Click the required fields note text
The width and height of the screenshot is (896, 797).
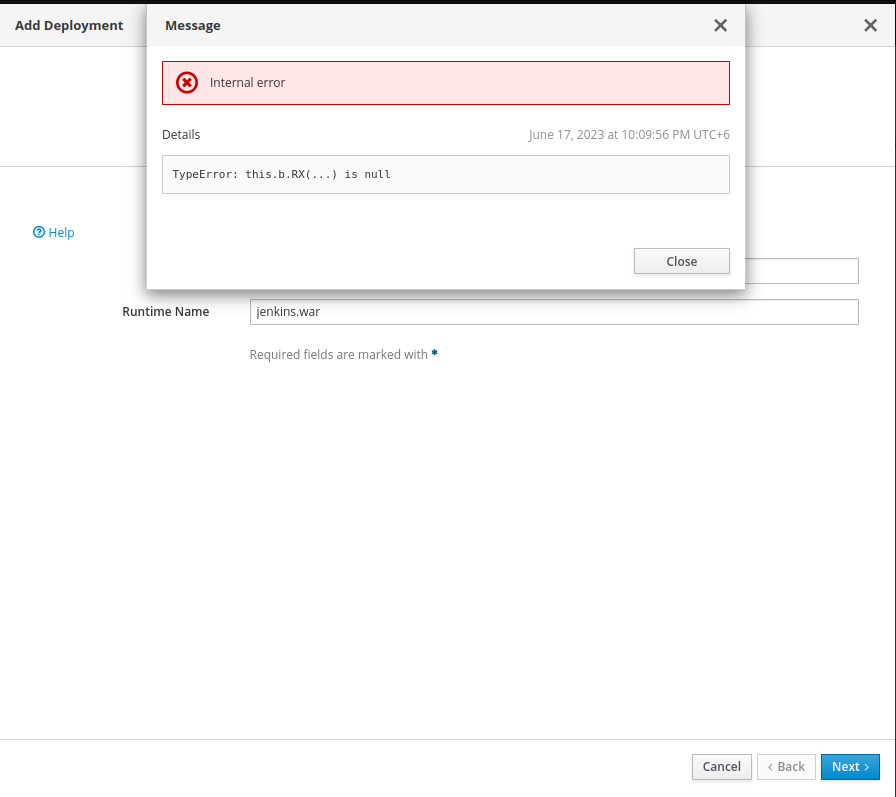pos(338,354)
